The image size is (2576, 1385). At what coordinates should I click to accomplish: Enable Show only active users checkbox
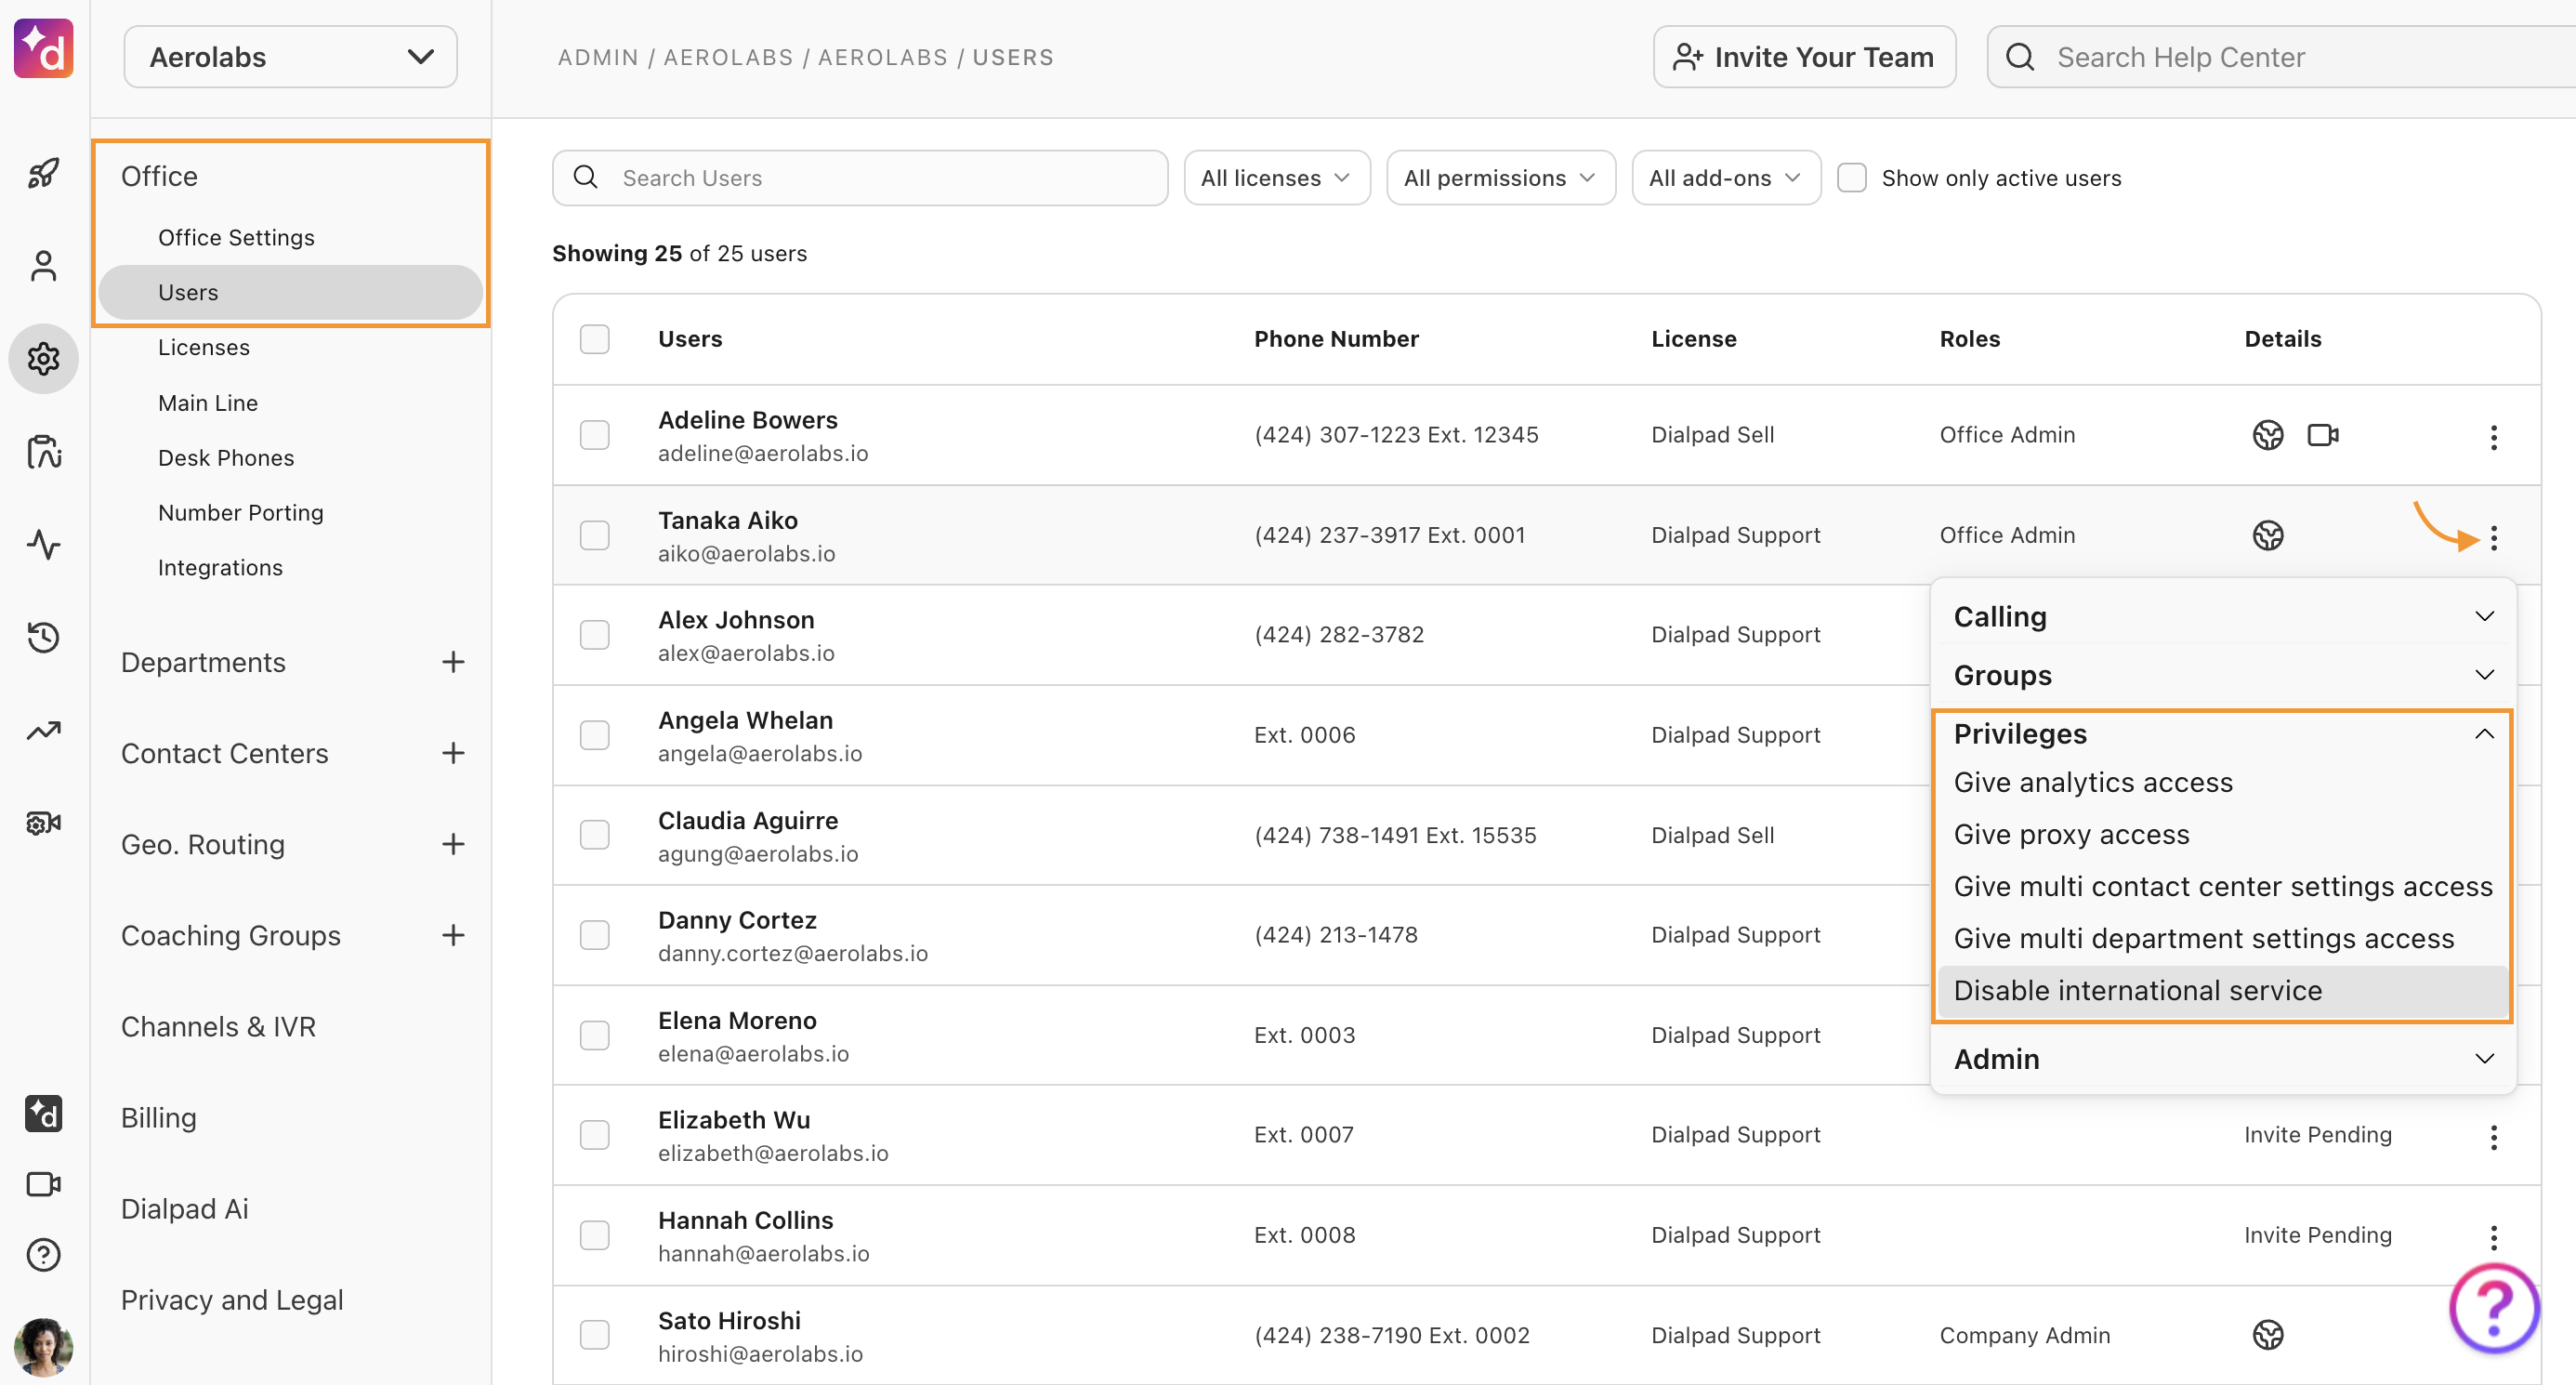pyautogui.click(x=1851, y=178)
